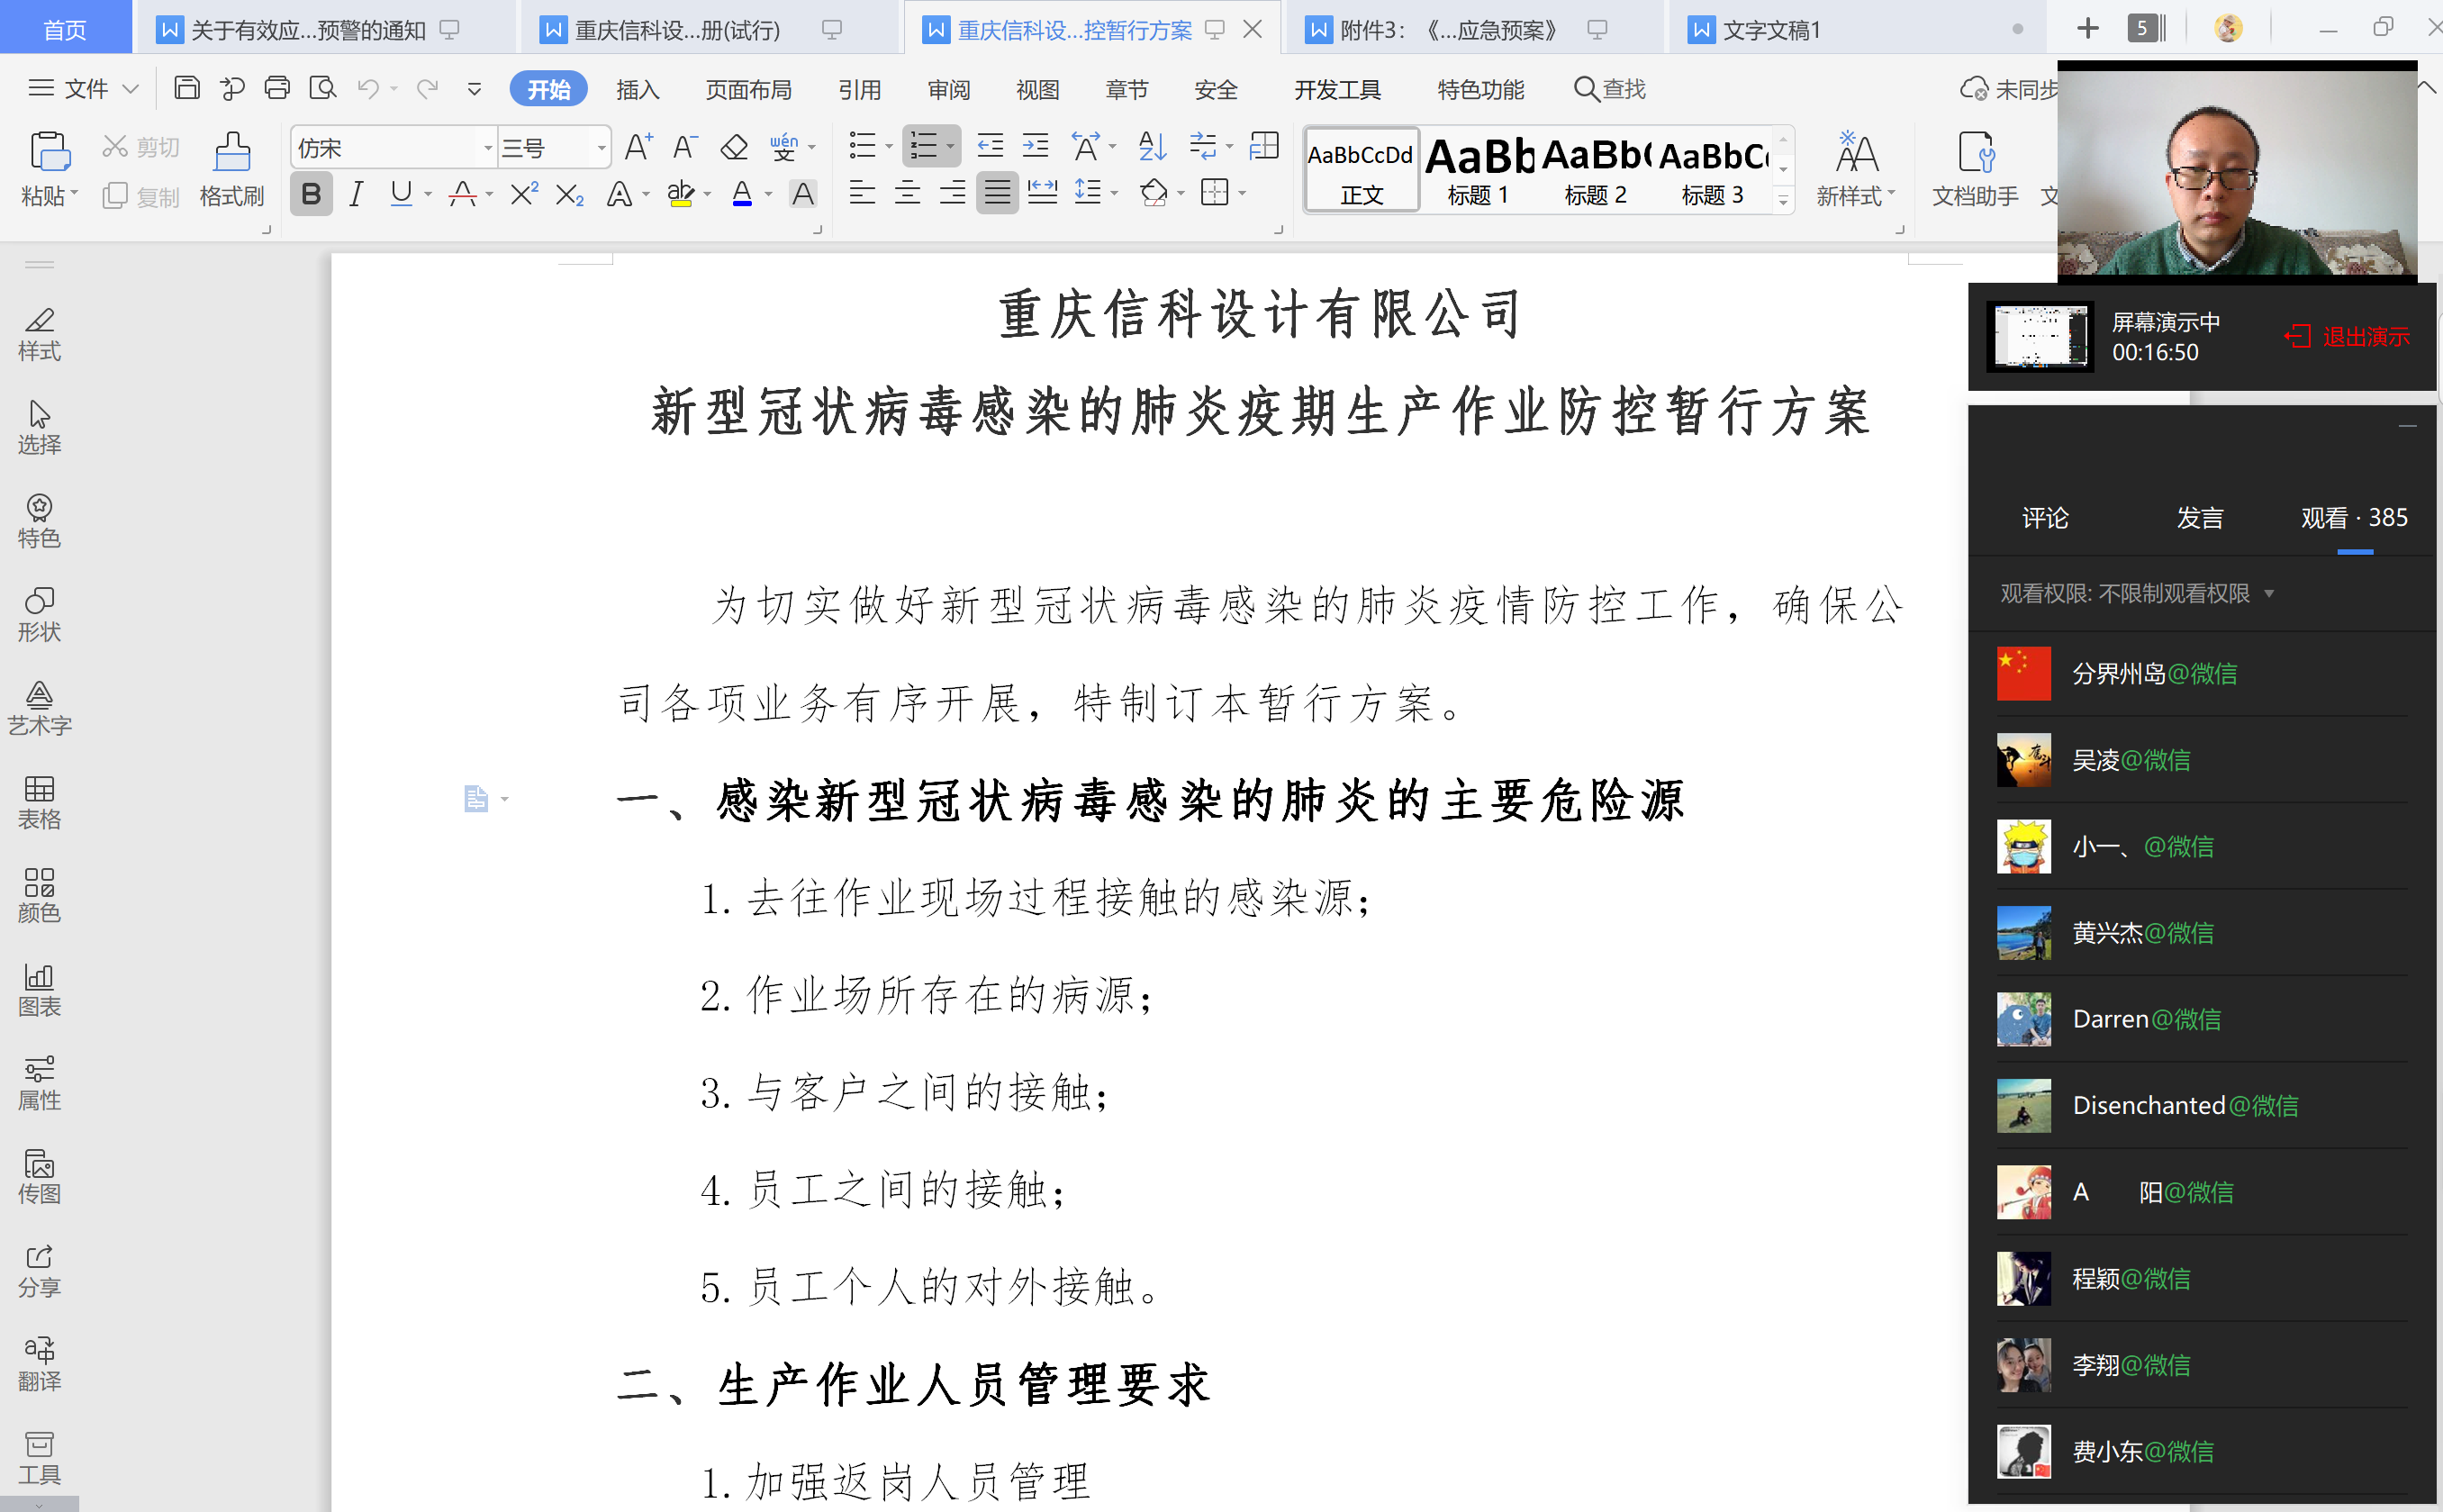Open sidebar Translate (翻译) tool
Screen dimensions: 2443x1512
click(x=39, y=1365)
